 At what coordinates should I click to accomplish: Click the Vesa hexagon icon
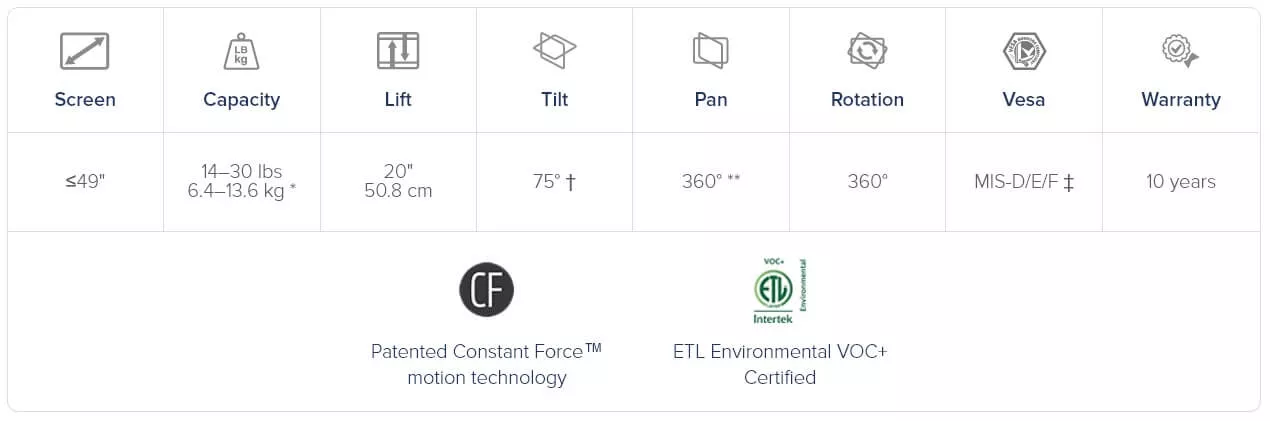pos(1024,50)
